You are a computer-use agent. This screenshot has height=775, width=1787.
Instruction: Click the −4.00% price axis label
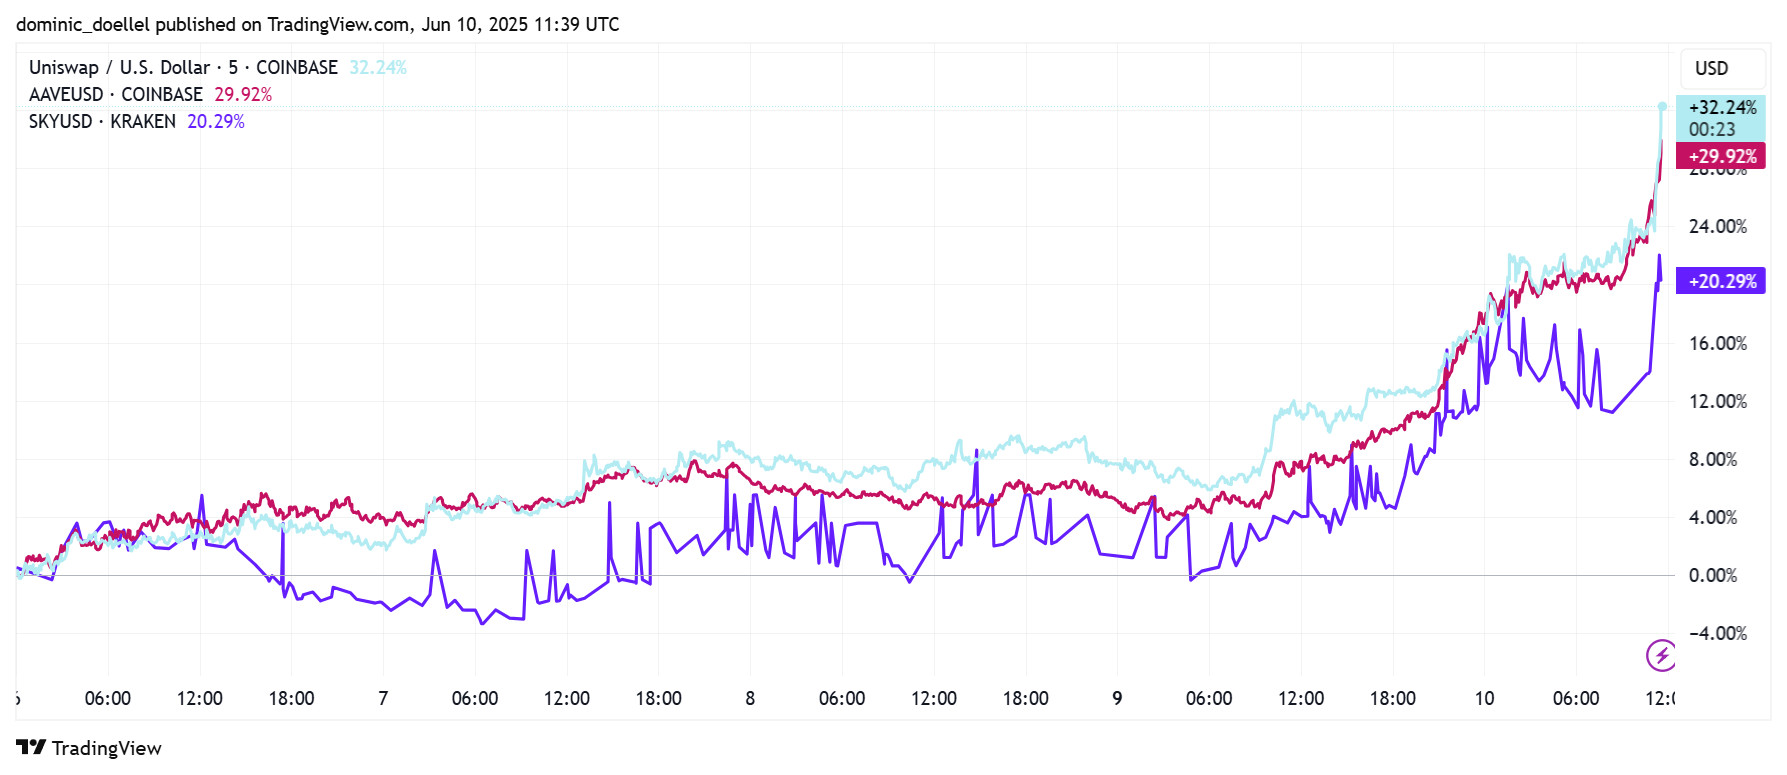pyautogui.click(x=1718, y=633)
